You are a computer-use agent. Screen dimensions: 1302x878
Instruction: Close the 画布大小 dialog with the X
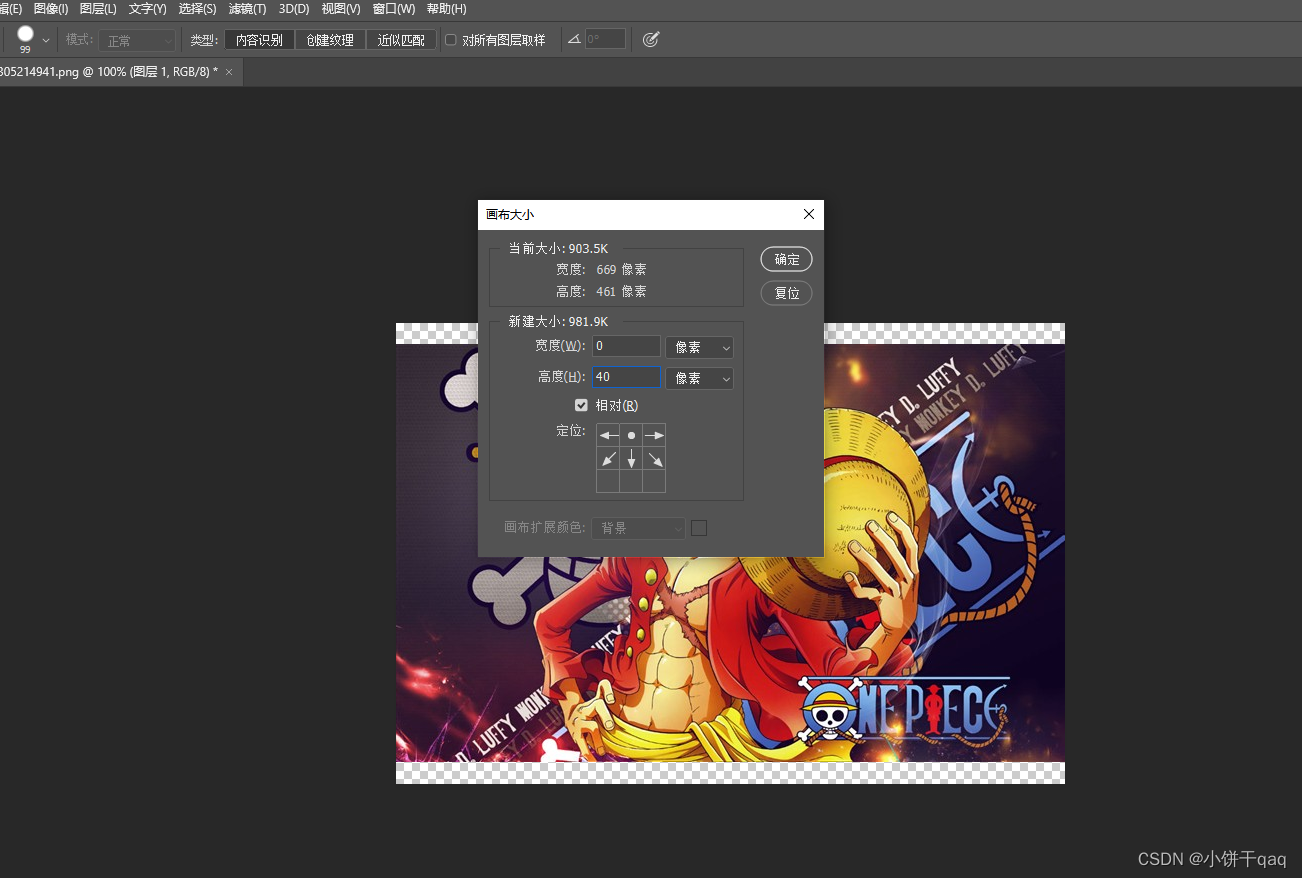(x=809, y=214)
